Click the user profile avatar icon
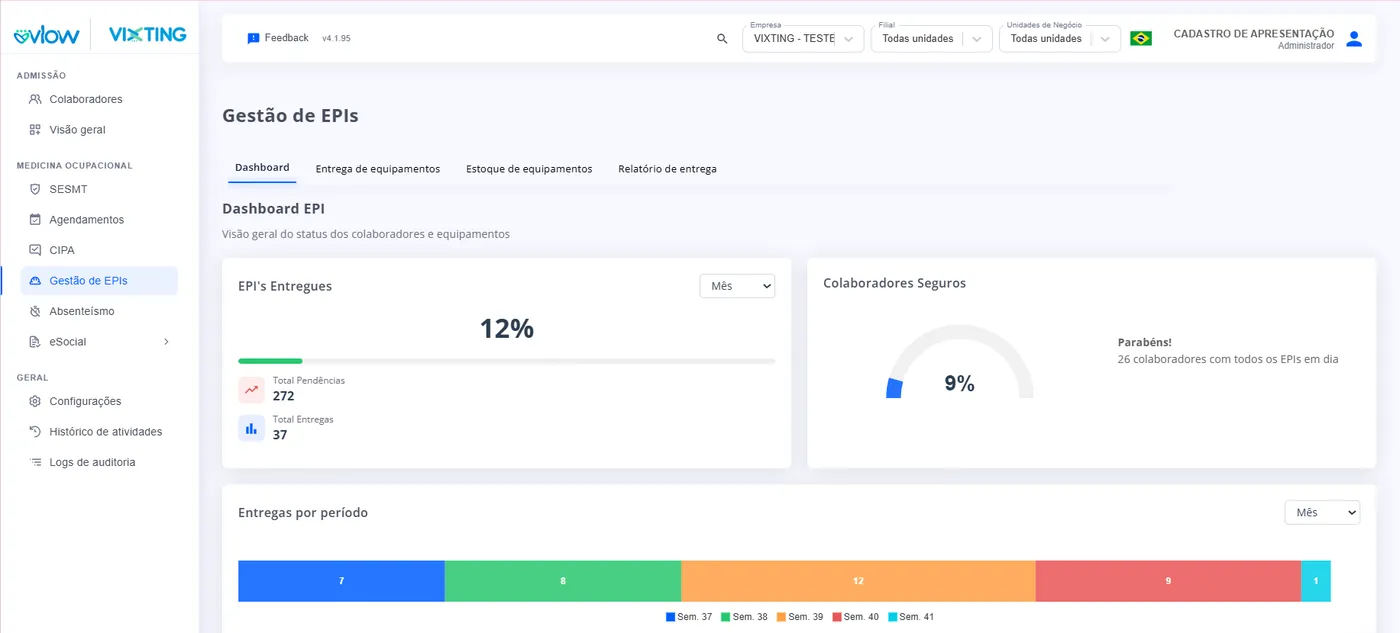Screen dimensions: 1400x633 (1354, 39)
